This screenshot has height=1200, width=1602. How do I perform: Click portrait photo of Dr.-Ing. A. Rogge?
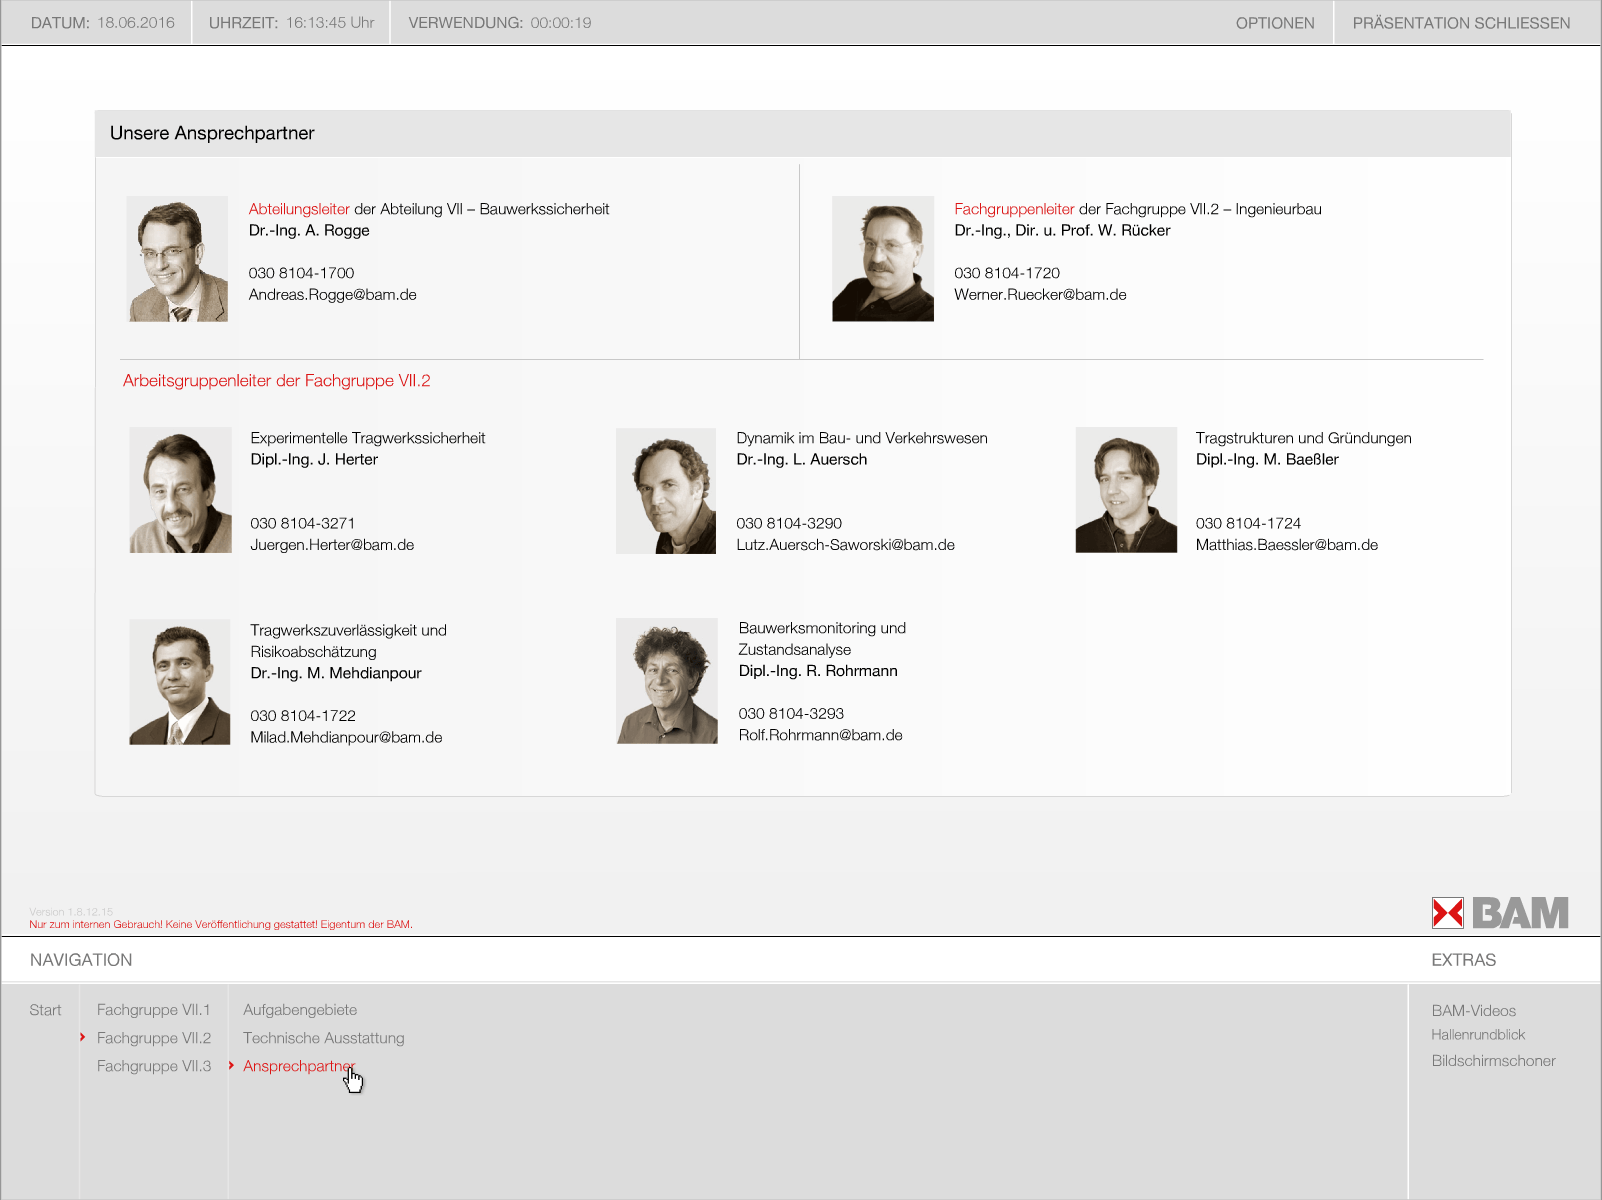coord(178,259)
